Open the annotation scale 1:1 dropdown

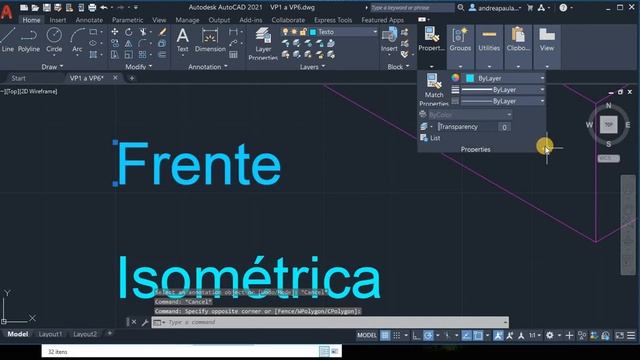(x=535, y=336)
